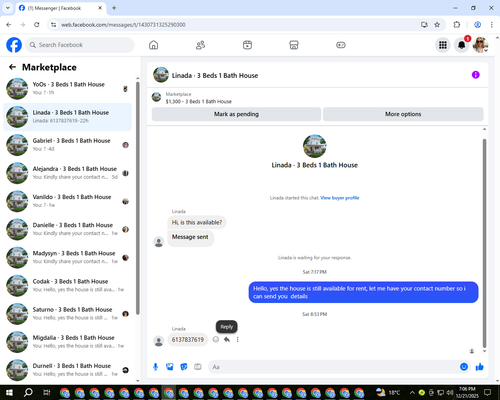Image resolution: width=500 pixels, height=400 pixels.
Task: Open Task View on taskbar
Action: click(47, 392)
